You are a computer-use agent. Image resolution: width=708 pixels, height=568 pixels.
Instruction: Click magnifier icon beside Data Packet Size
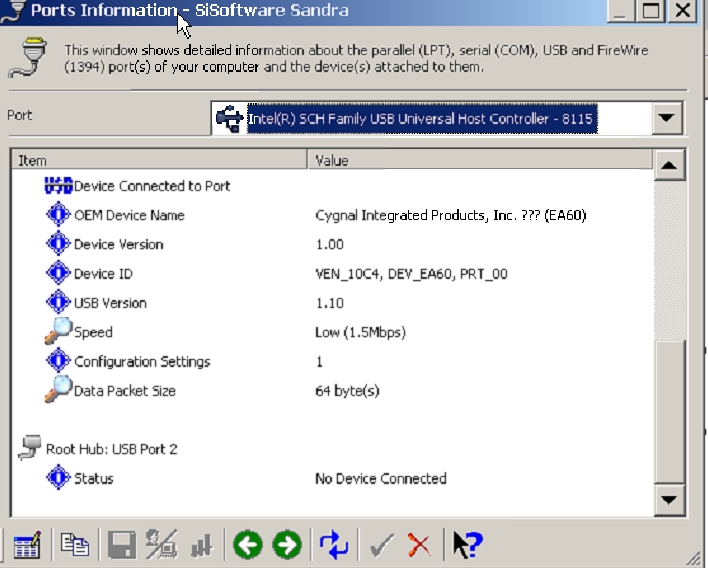[58, 389]
